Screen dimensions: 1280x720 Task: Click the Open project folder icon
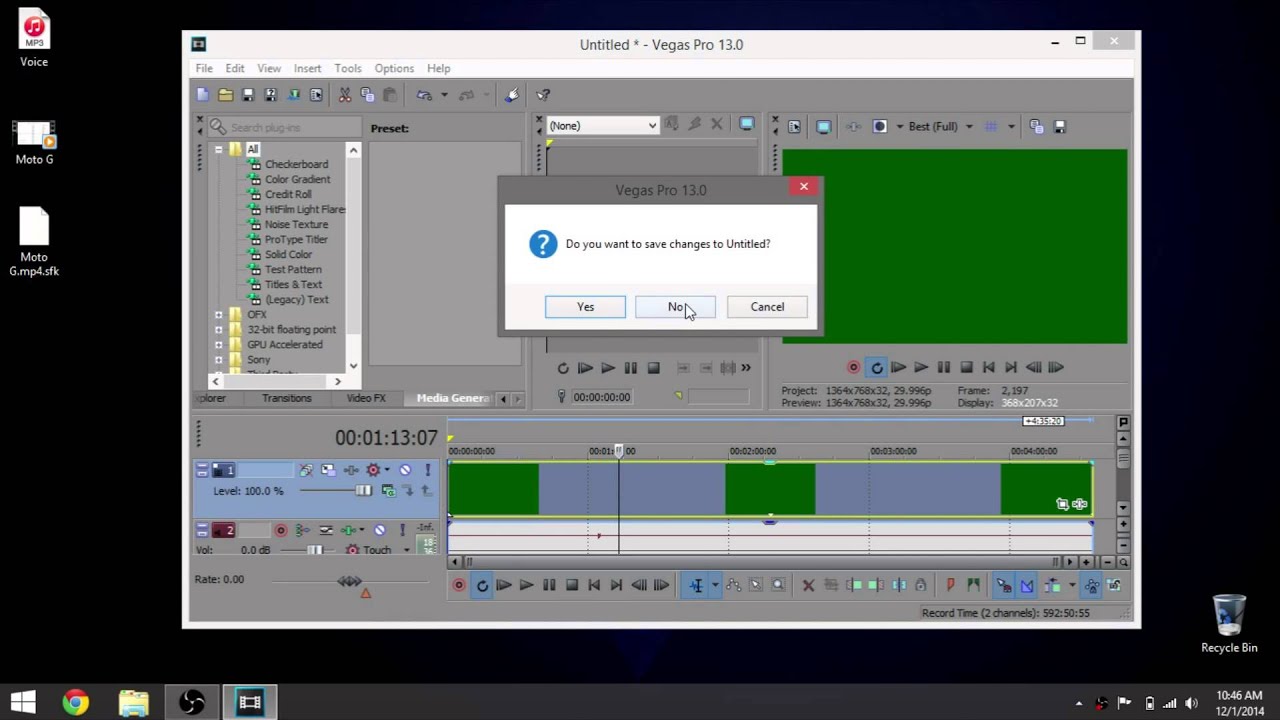tap(225, 95)
